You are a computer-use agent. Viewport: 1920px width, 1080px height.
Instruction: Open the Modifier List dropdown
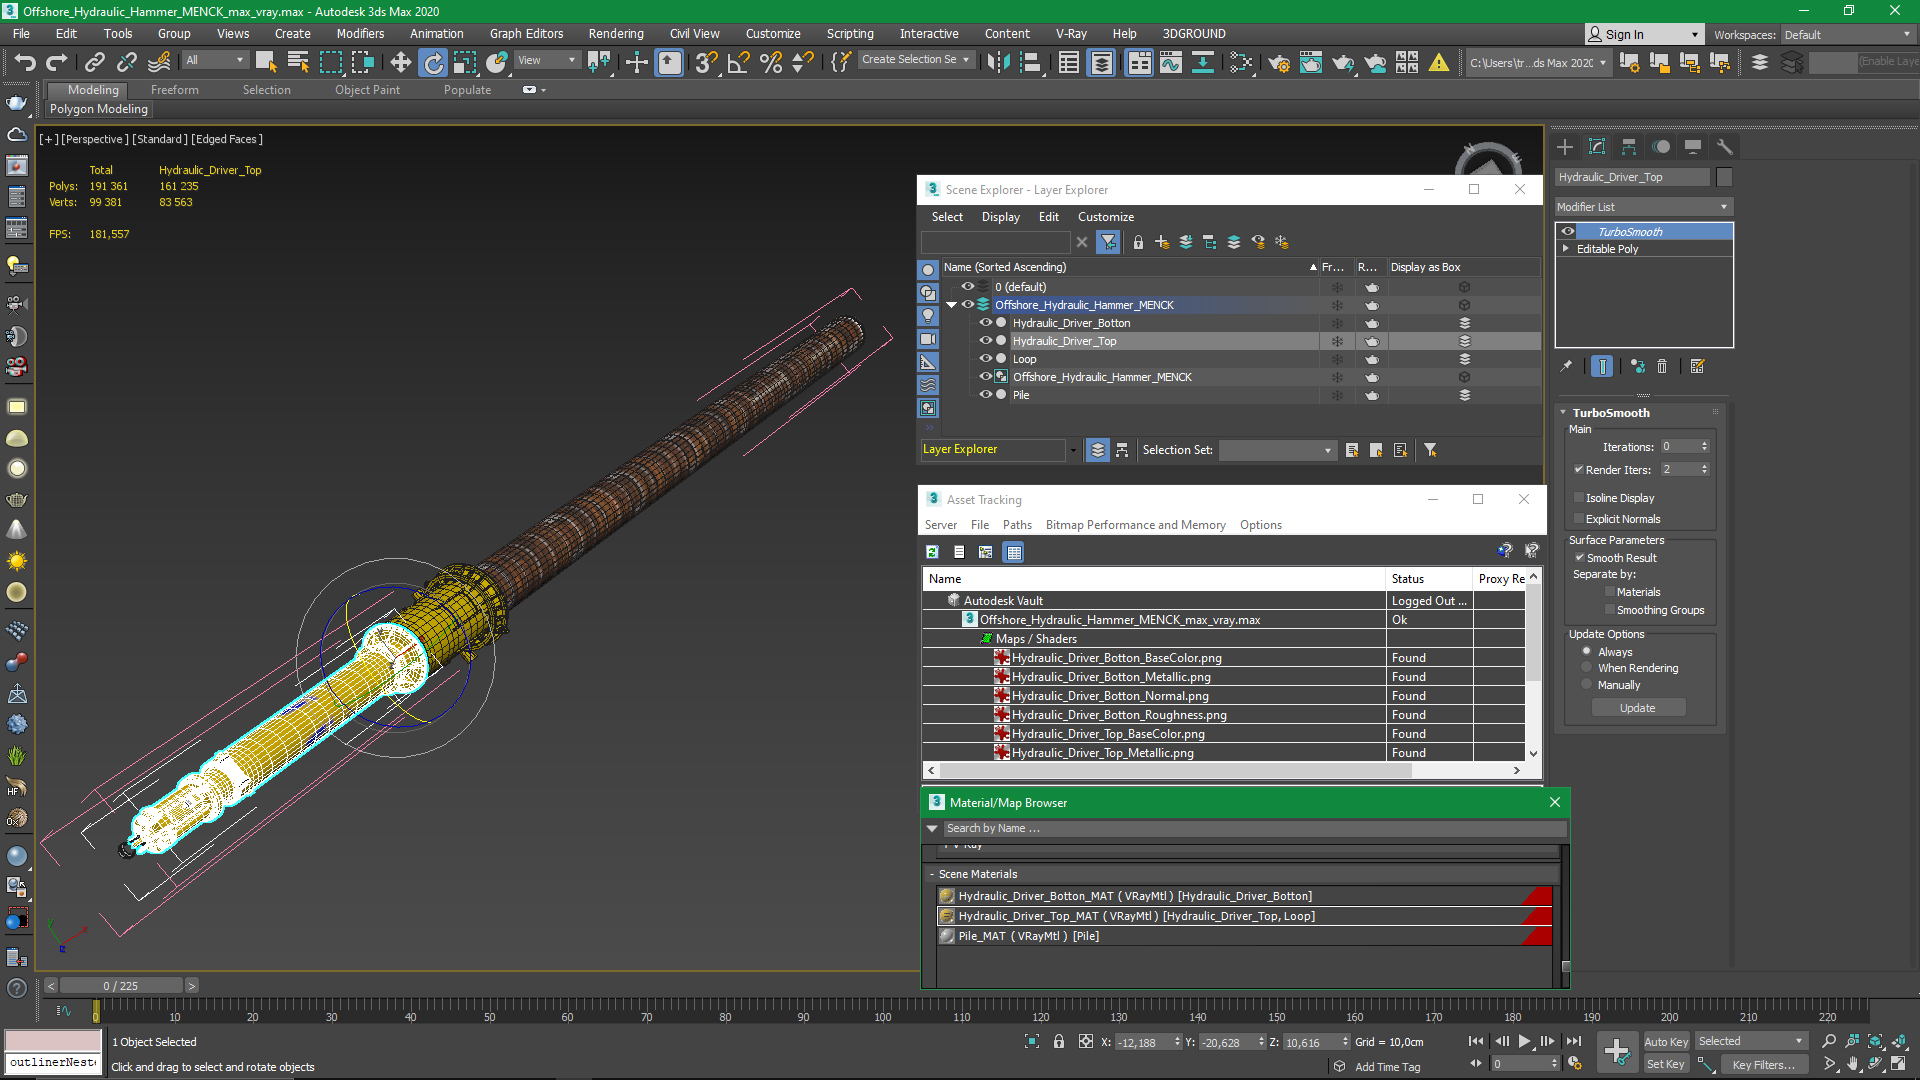[1643, 207]
